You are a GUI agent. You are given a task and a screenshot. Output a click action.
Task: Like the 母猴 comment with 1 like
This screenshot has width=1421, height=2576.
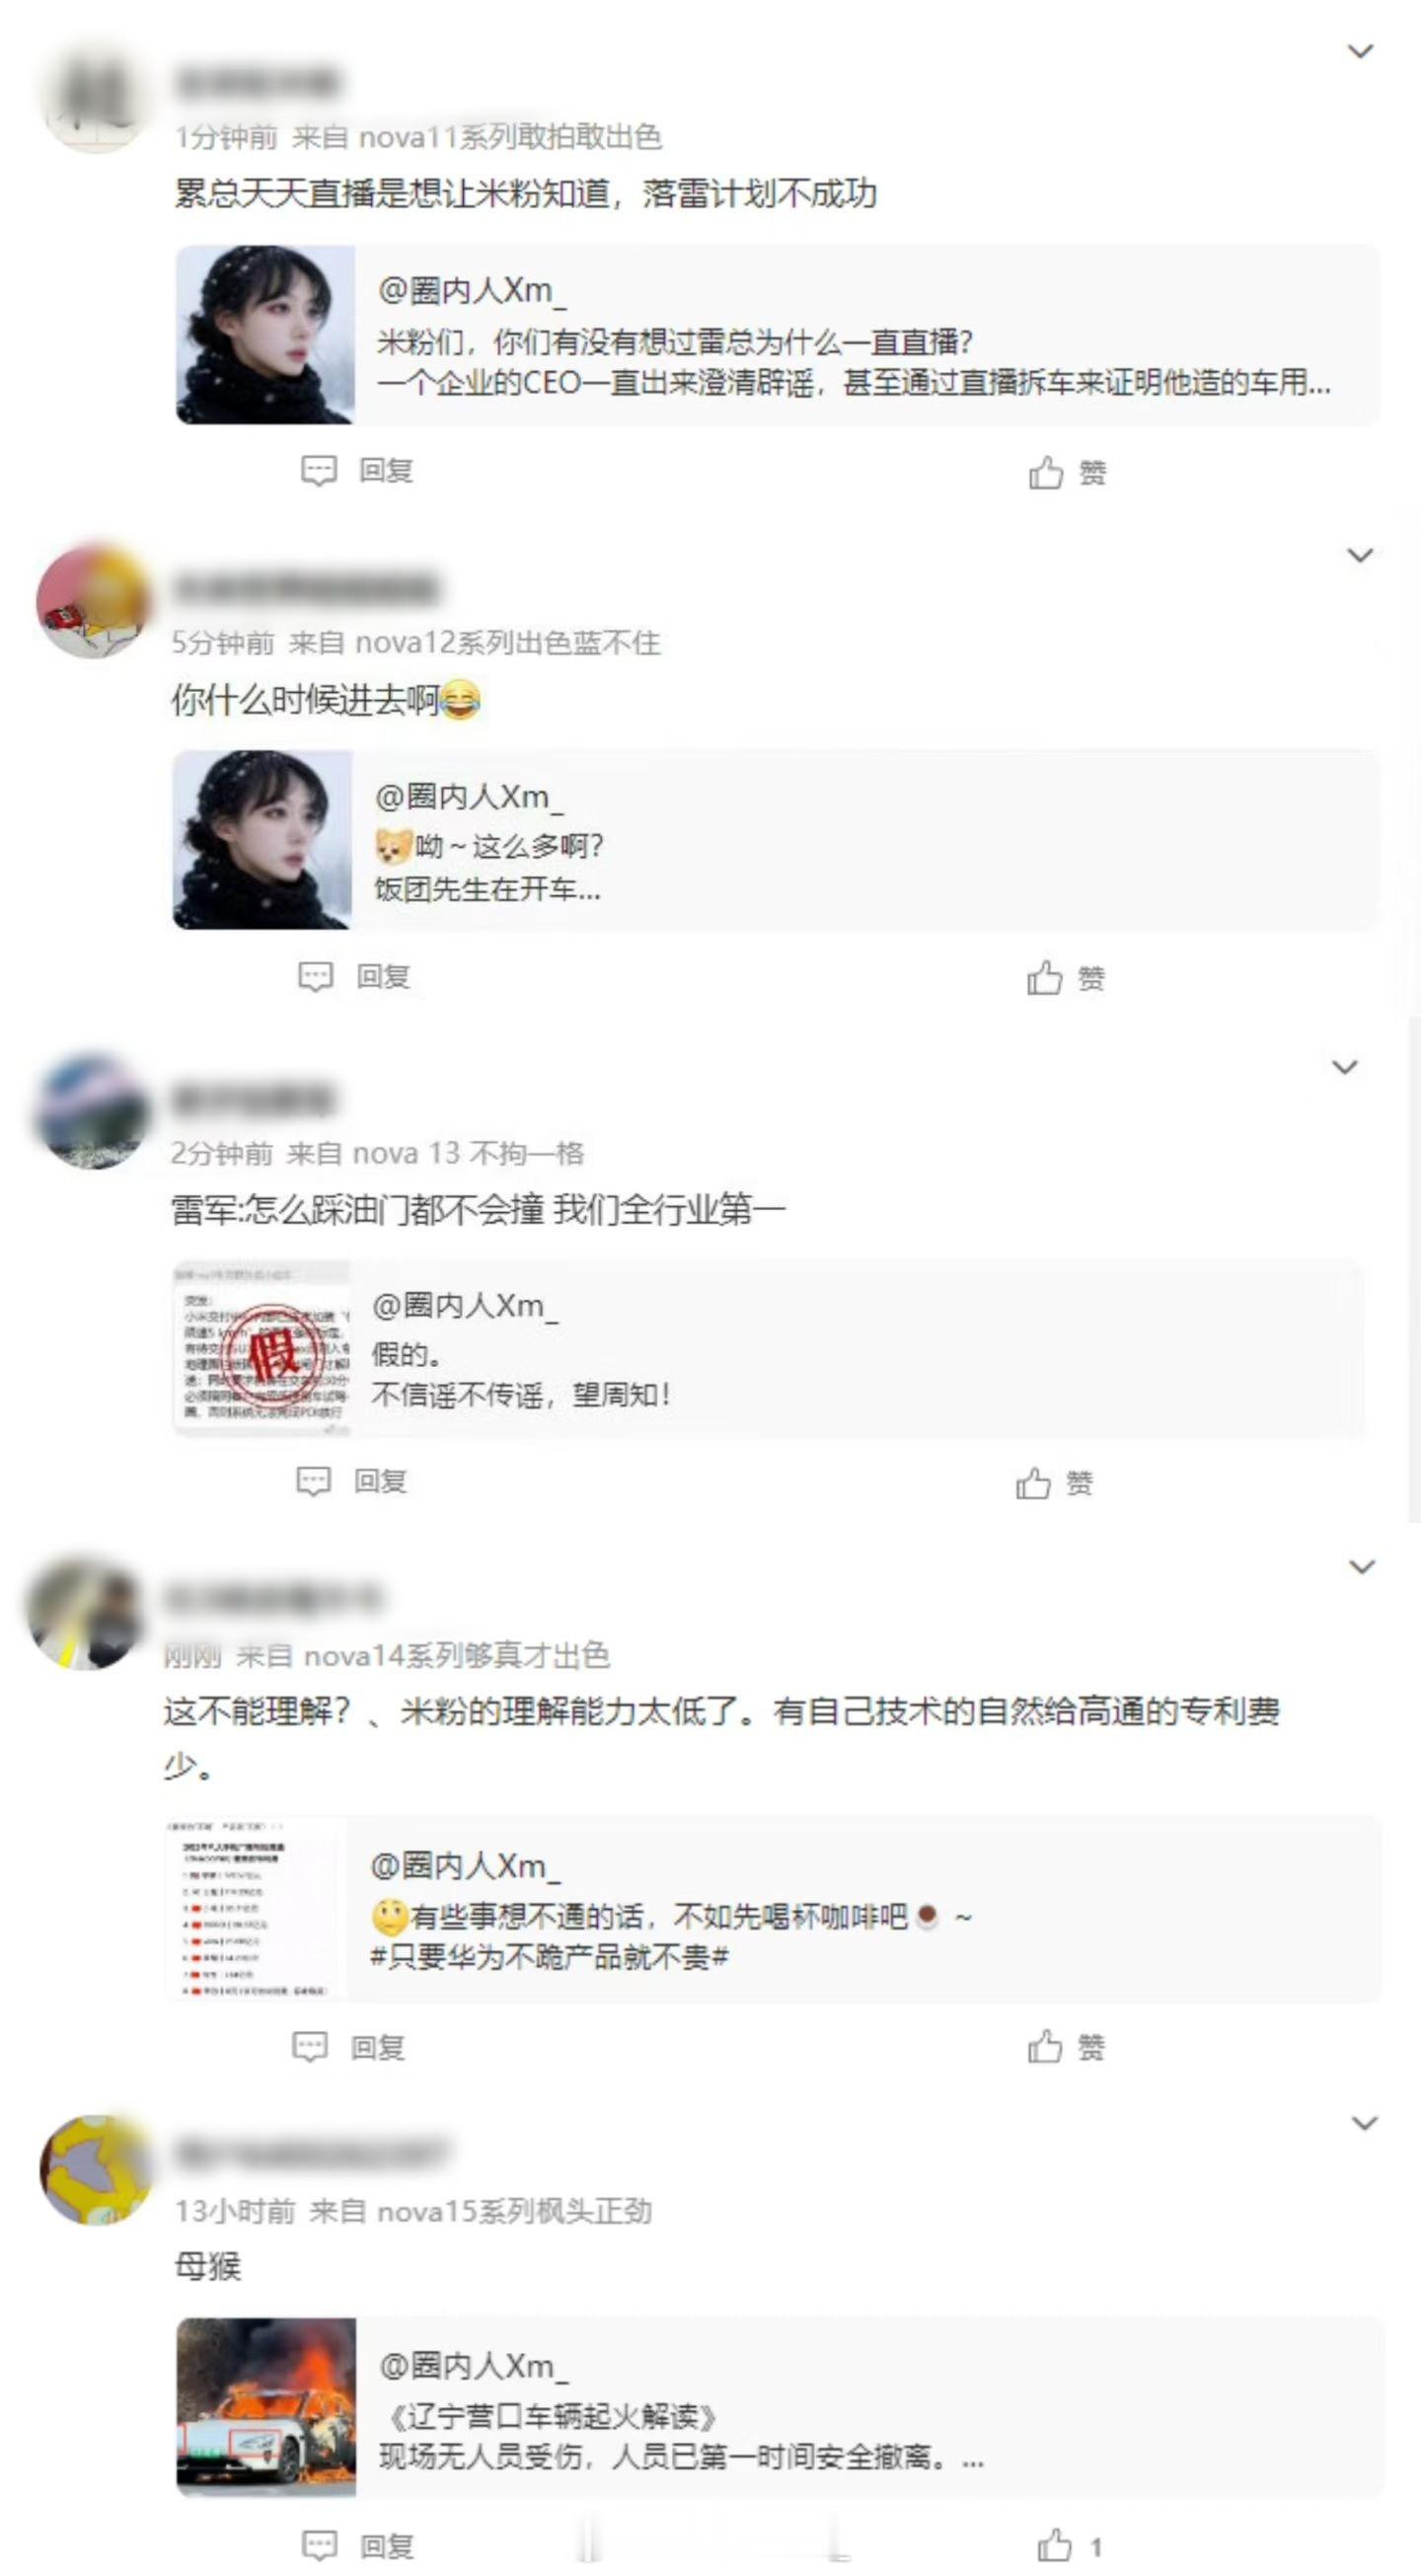click(1069, 2545)
